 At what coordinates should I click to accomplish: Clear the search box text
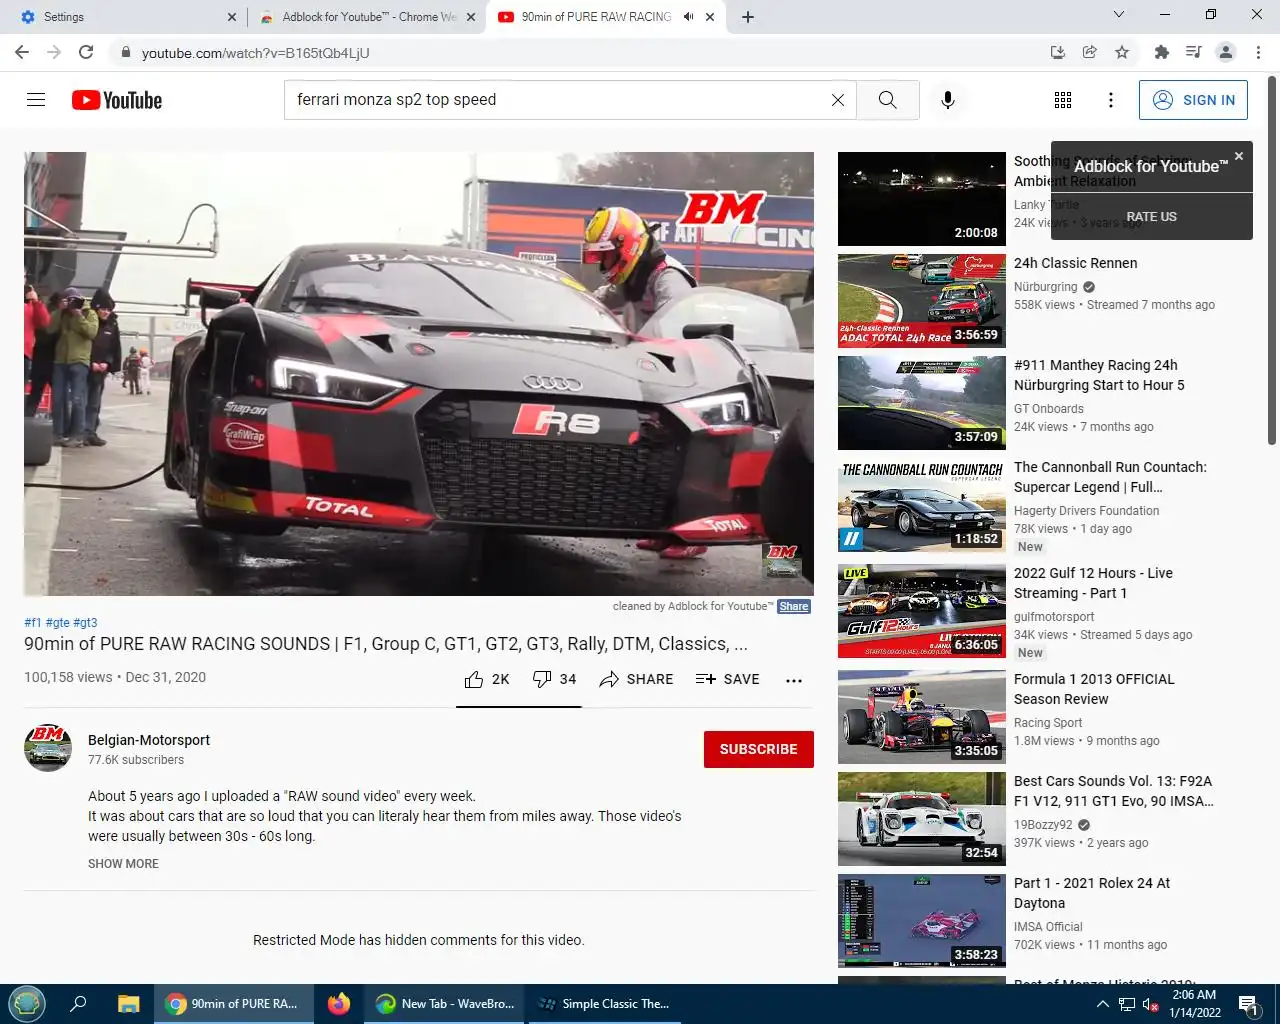[838, 100]
